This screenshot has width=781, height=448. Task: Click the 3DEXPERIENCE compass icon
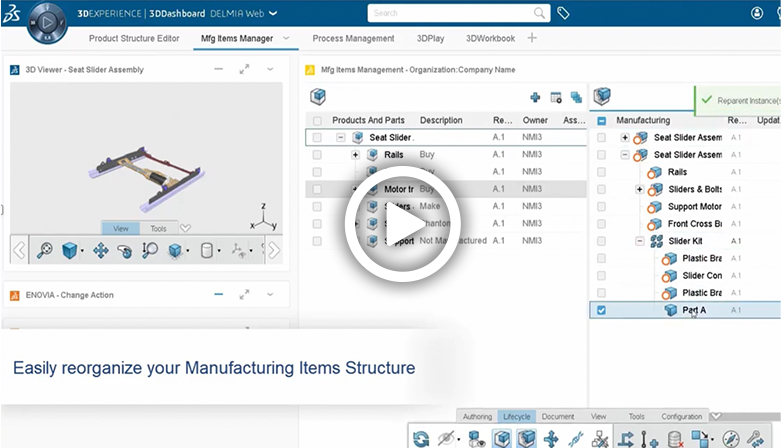pos(47,22)
